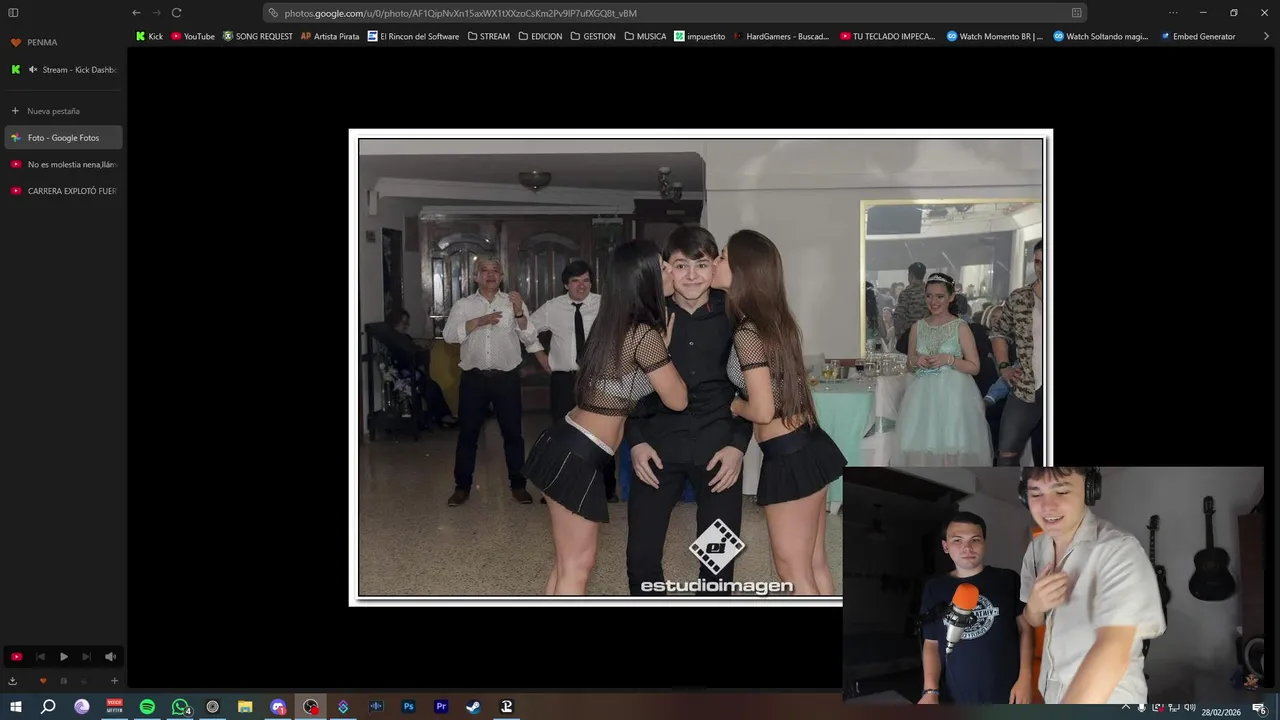Click the orange heart icon at sidebar bottom
The width and height of the screenshot is (1280, 720).
pos(42,681)
